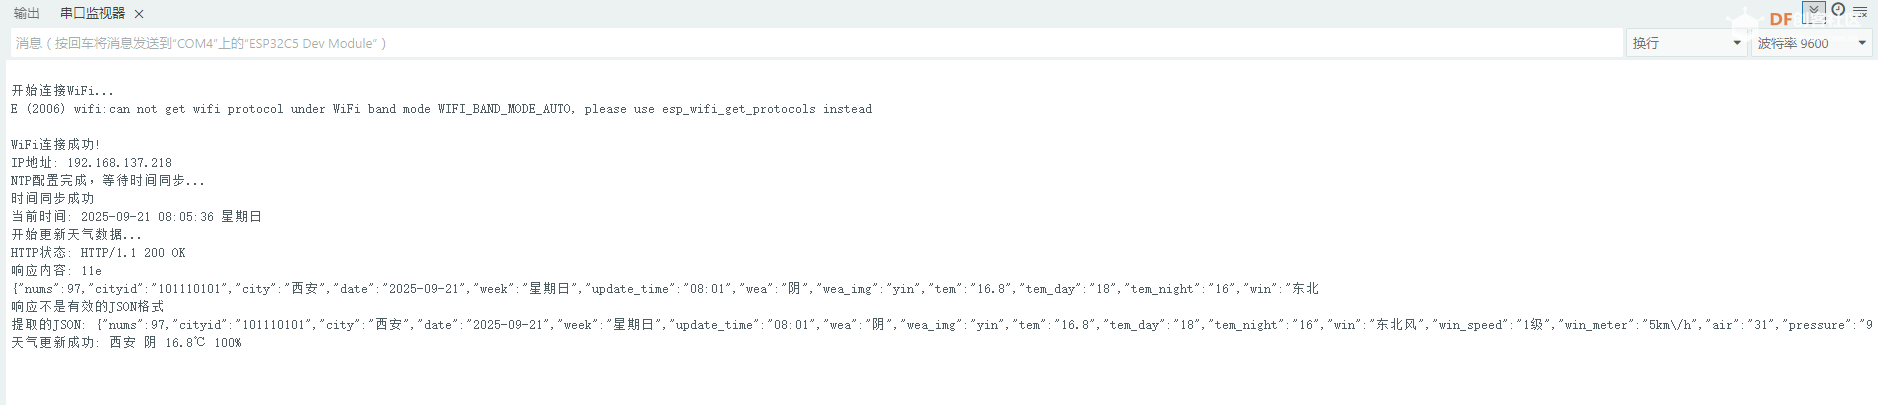Click the 开始连接WiFi log line
The height and width of the screenshot is (405, 1878).
pyautogui.click(x=63, y=91)
